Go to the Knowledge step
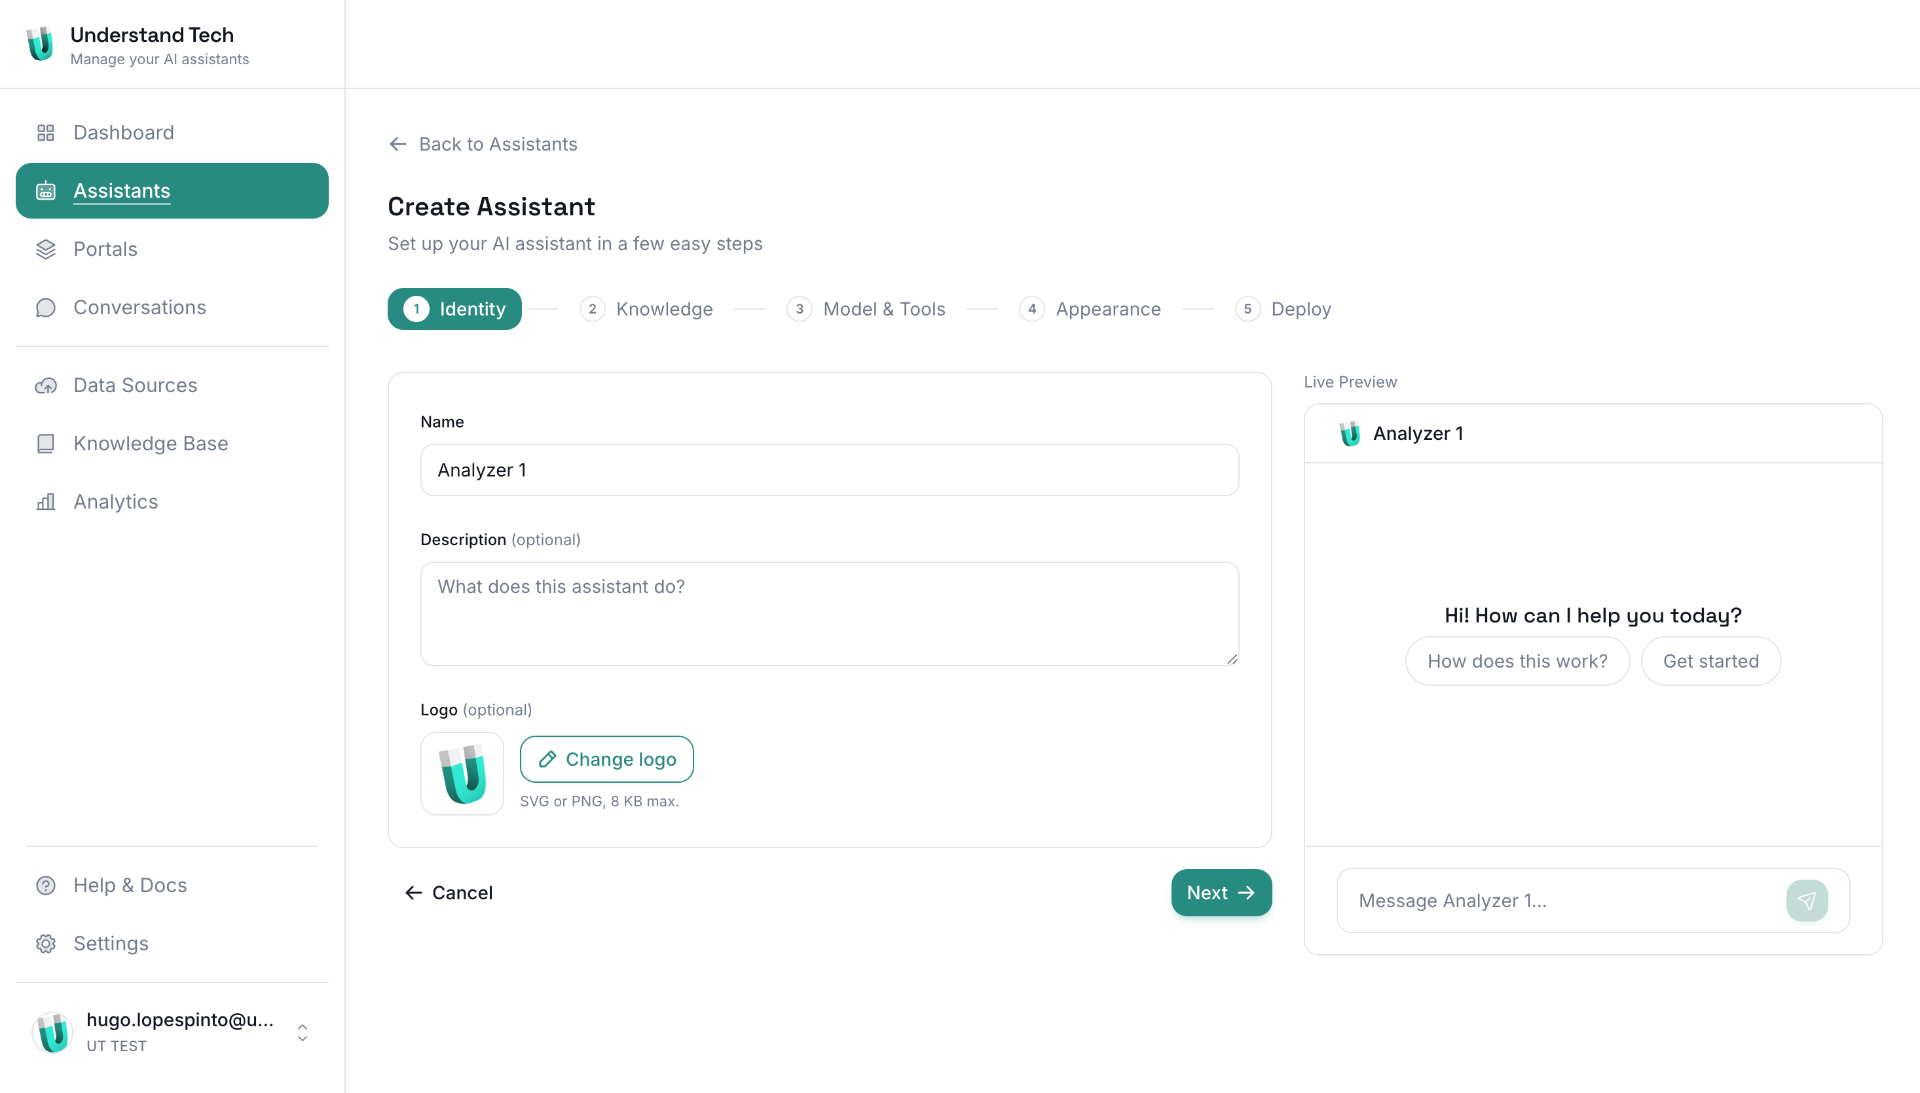 pos(647,309)
